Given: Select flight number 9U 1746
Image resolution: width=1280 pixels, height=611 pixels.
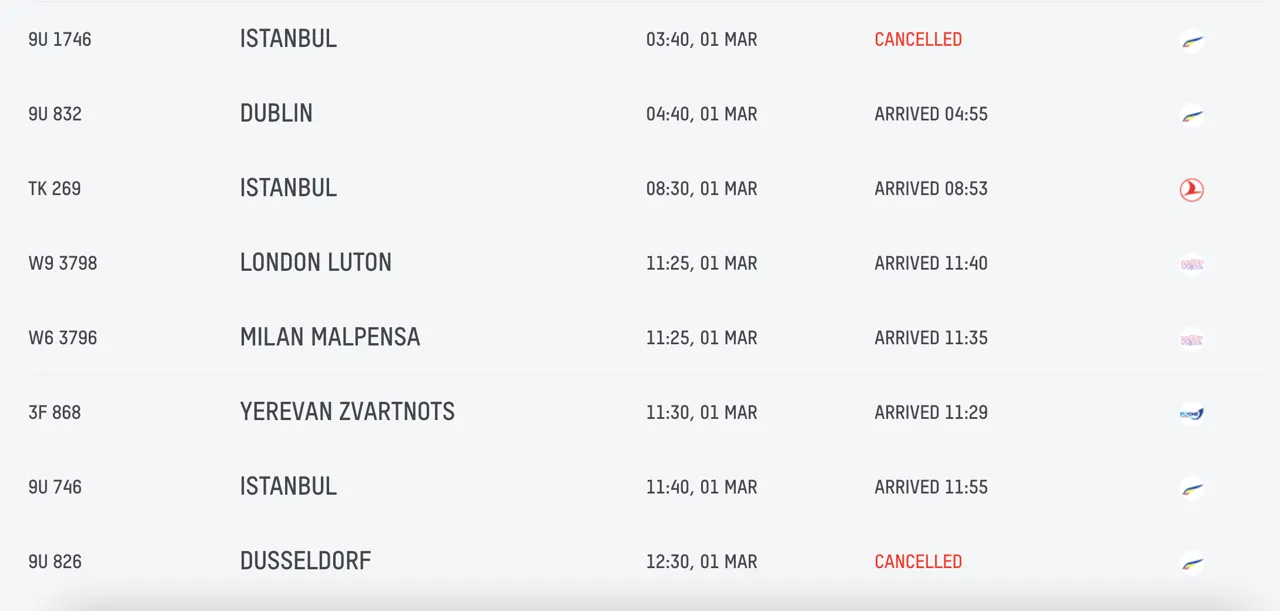Looking at the screenshot, I should coord(60,40).
